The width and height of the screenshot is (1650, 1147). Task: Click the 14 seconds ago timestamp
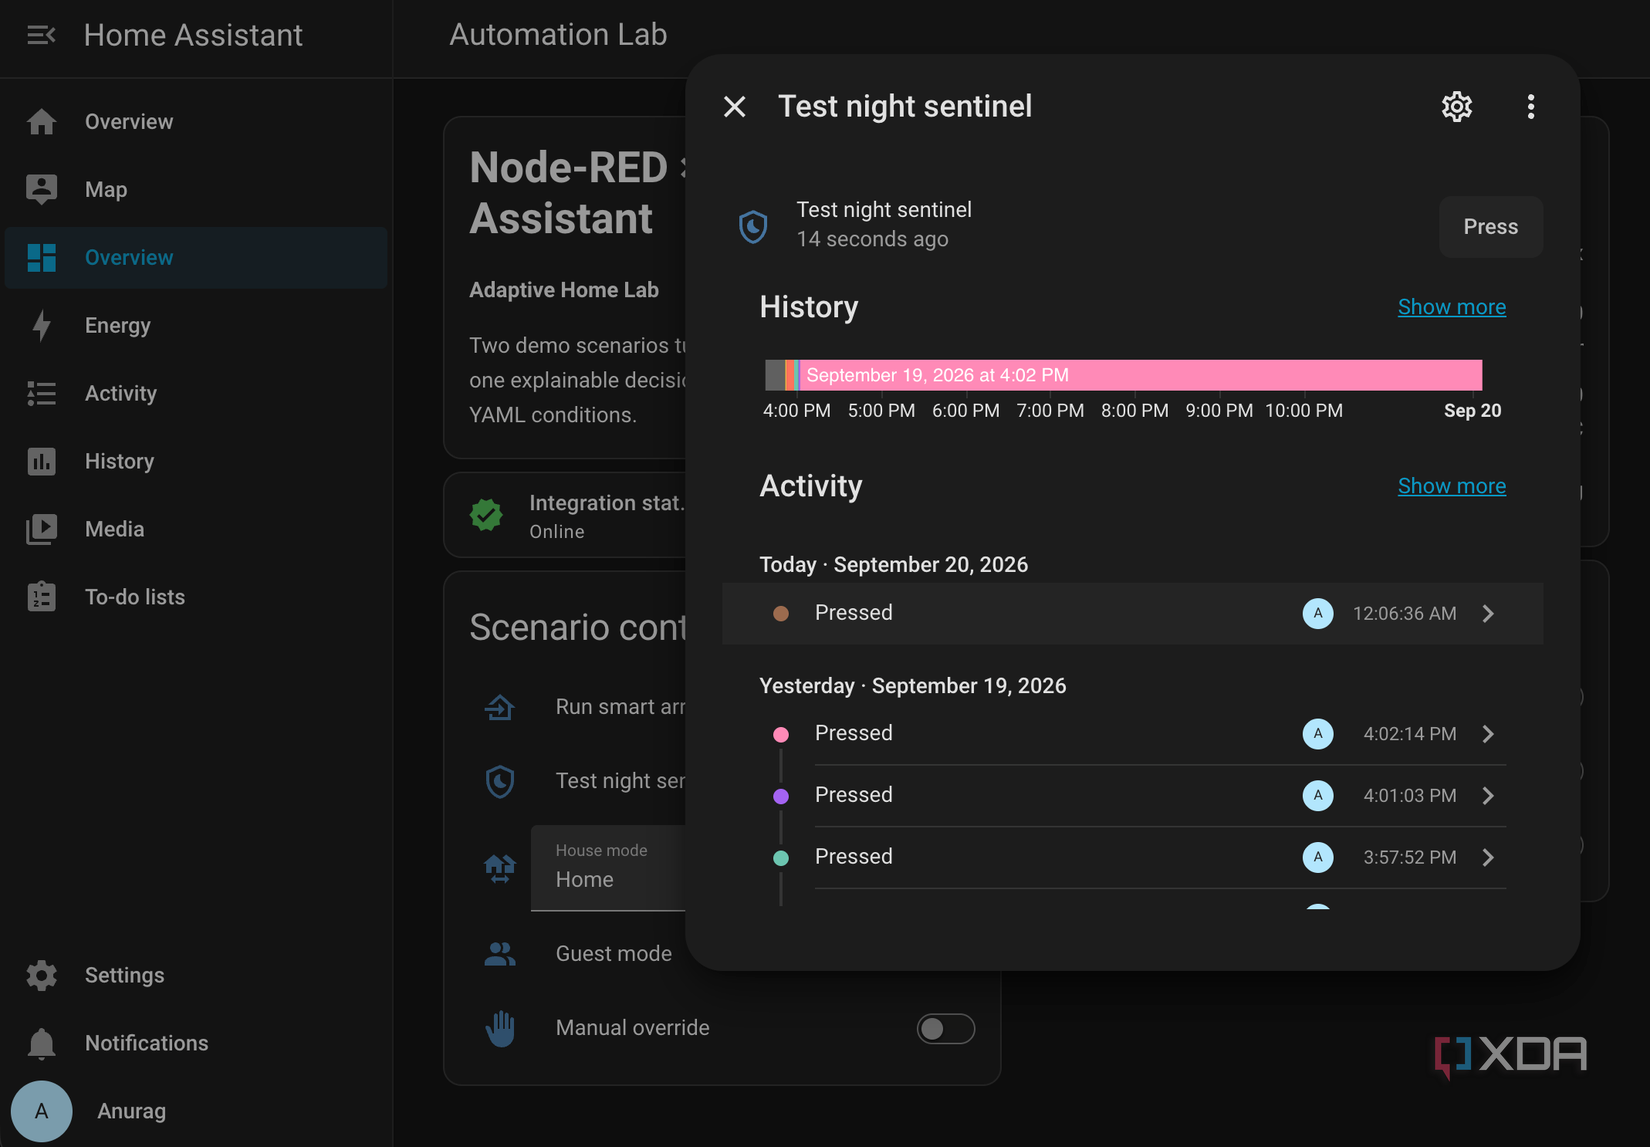(872, 240)
